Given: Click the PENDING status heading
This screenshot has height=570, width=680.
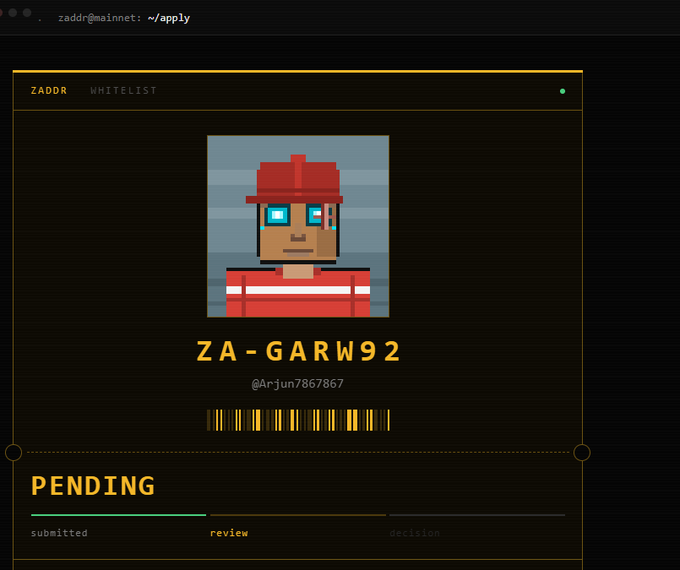Looking at the screenshot, I should [x=93, y=485].
